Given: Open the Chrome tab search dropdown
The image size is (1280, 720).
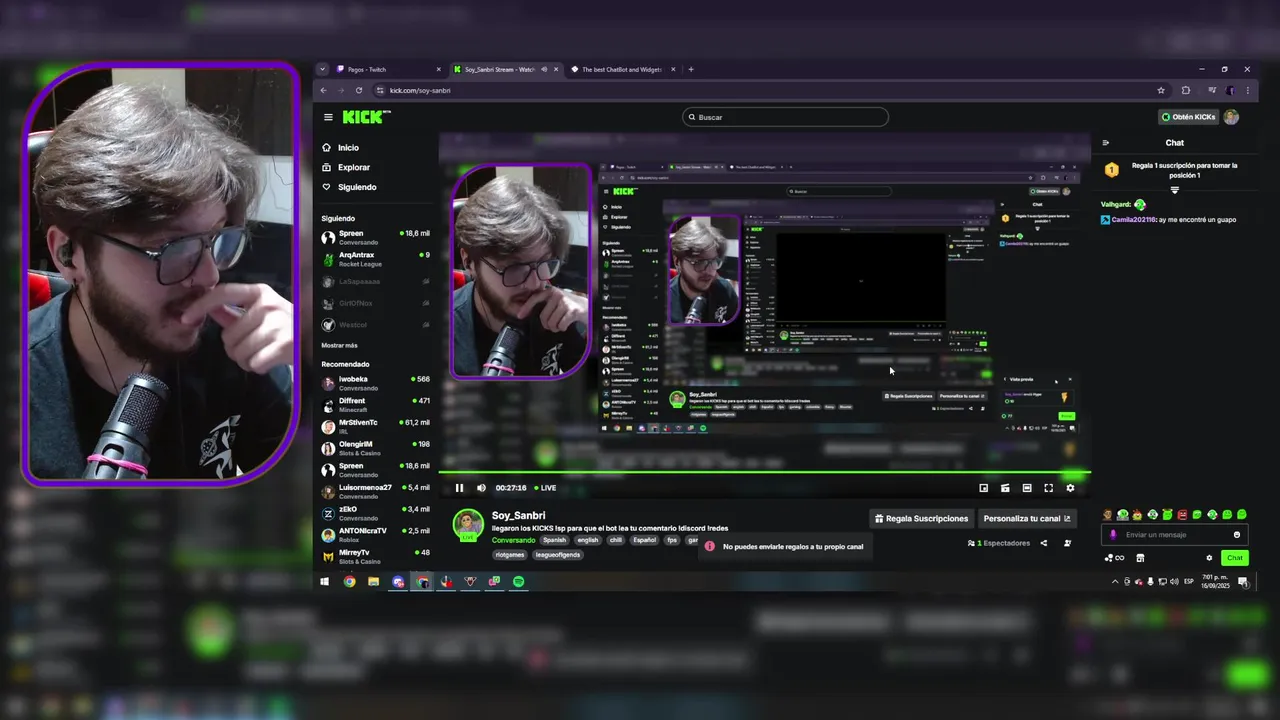Looking at the screenshot, I should point(322,69).
